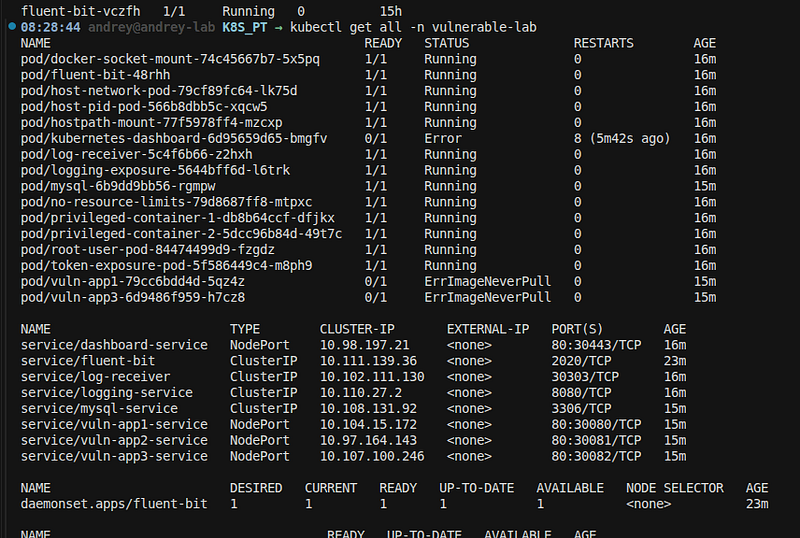The height and width of the screenshot is (538, 800).
Task: Click the 3306/TCP port of mysql-service
Action: [581, 409]
